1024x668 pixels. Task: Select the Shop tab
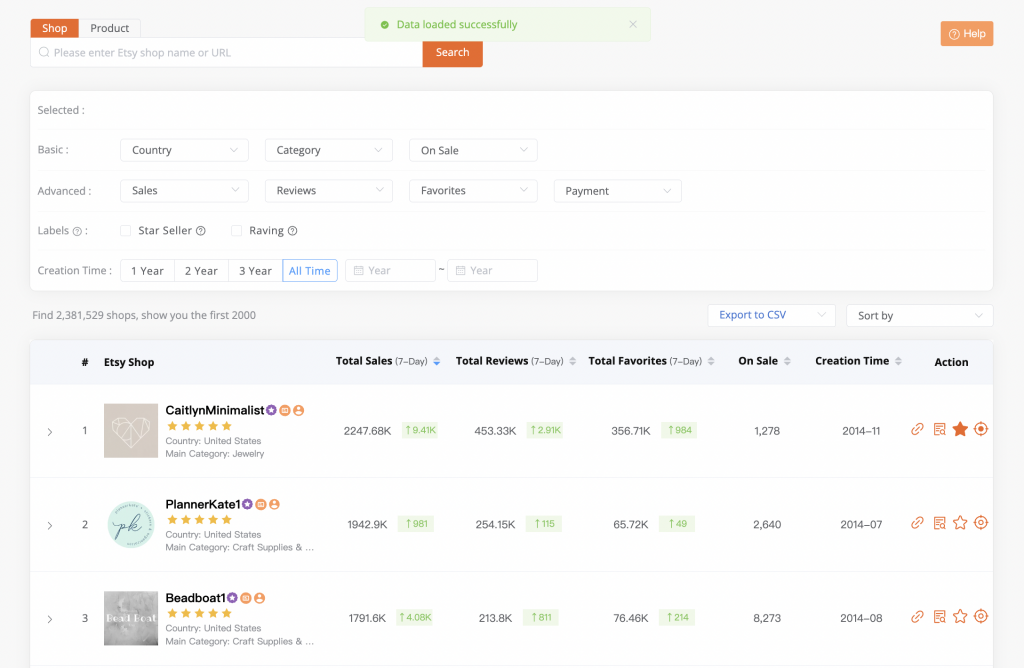[54, 28]
